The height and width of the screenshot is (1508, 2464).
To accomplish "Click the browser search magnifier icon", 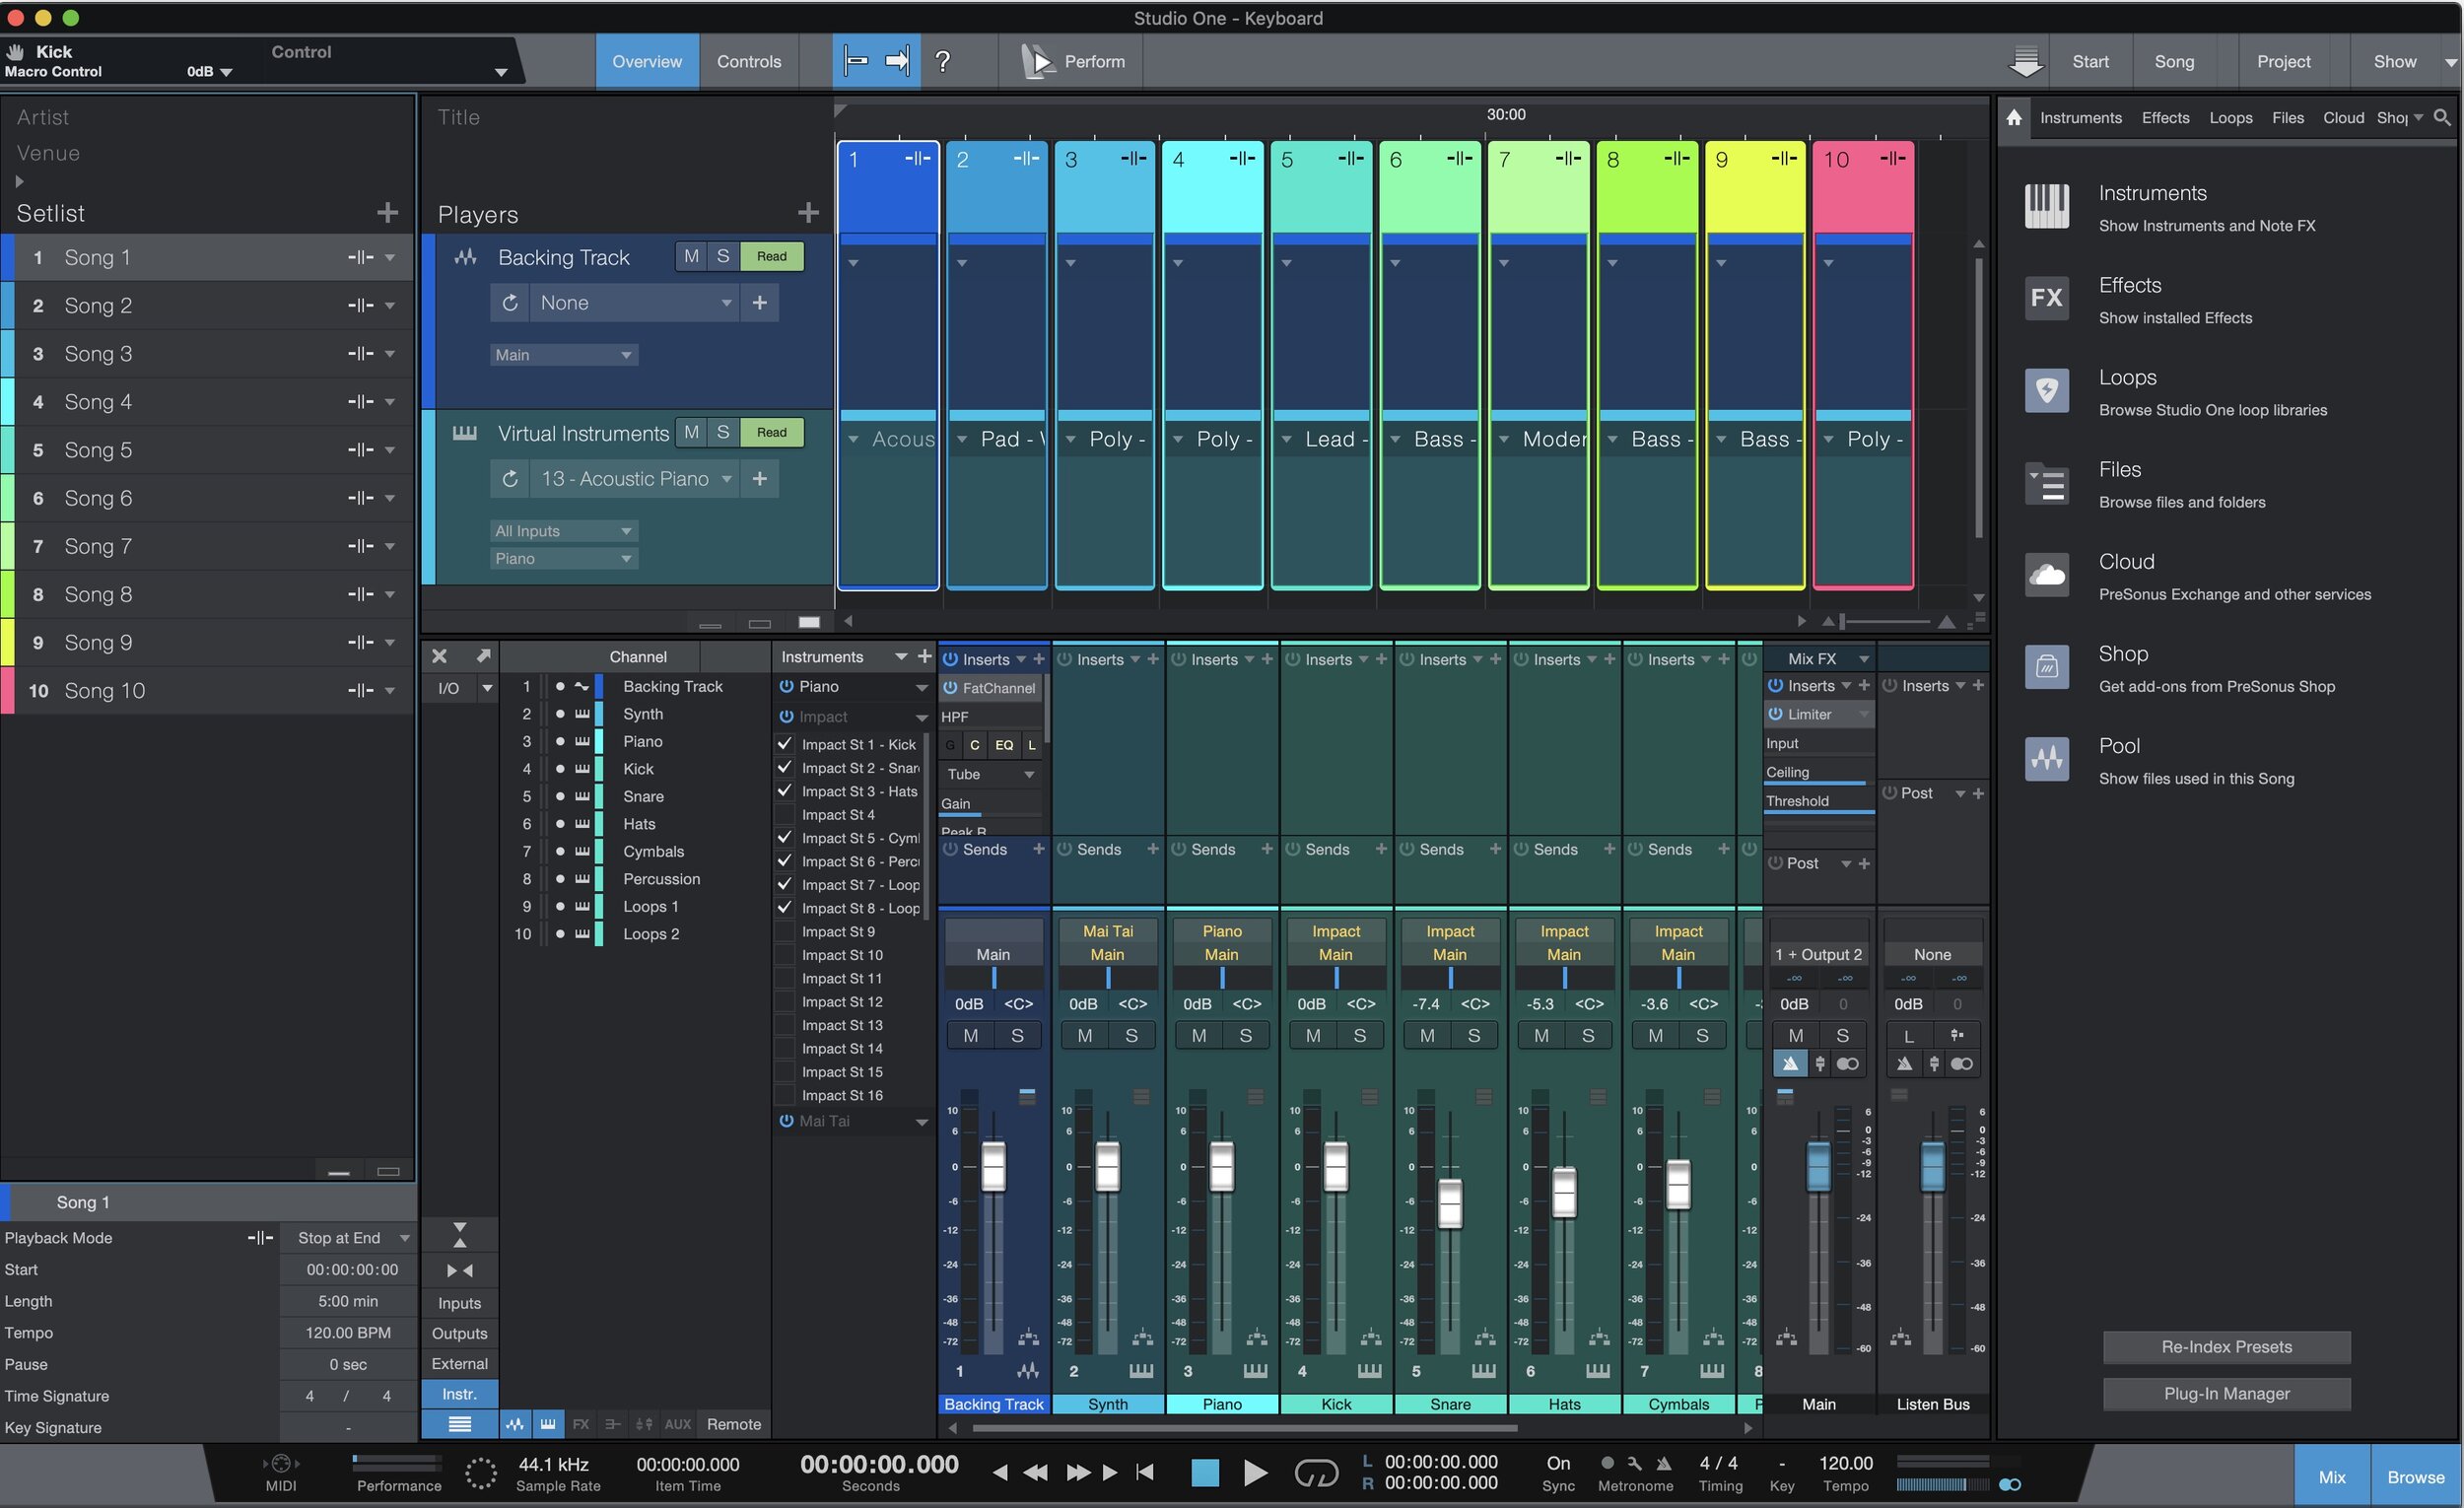I will pos(2441,117).
